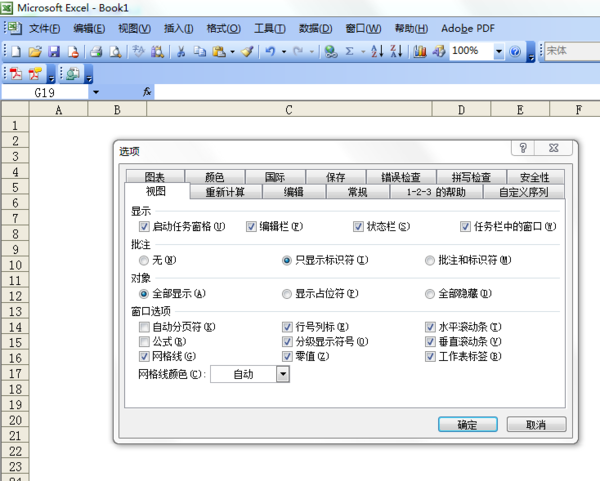Enable the 公式 checkbox
Image resolution: width=600 pixels, height=481 pixels.
click(x=144, y=341)
